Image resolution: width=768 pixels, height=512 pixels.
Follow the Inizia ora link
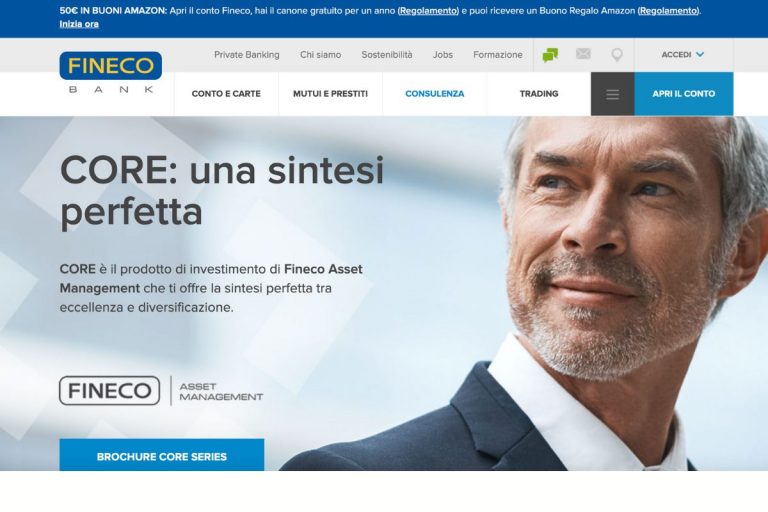(x=79, y=24)
